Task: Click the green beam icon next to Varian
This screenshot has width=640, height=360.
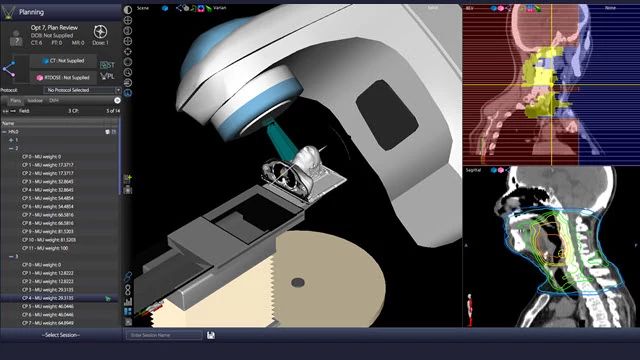Action: [209, 8]
